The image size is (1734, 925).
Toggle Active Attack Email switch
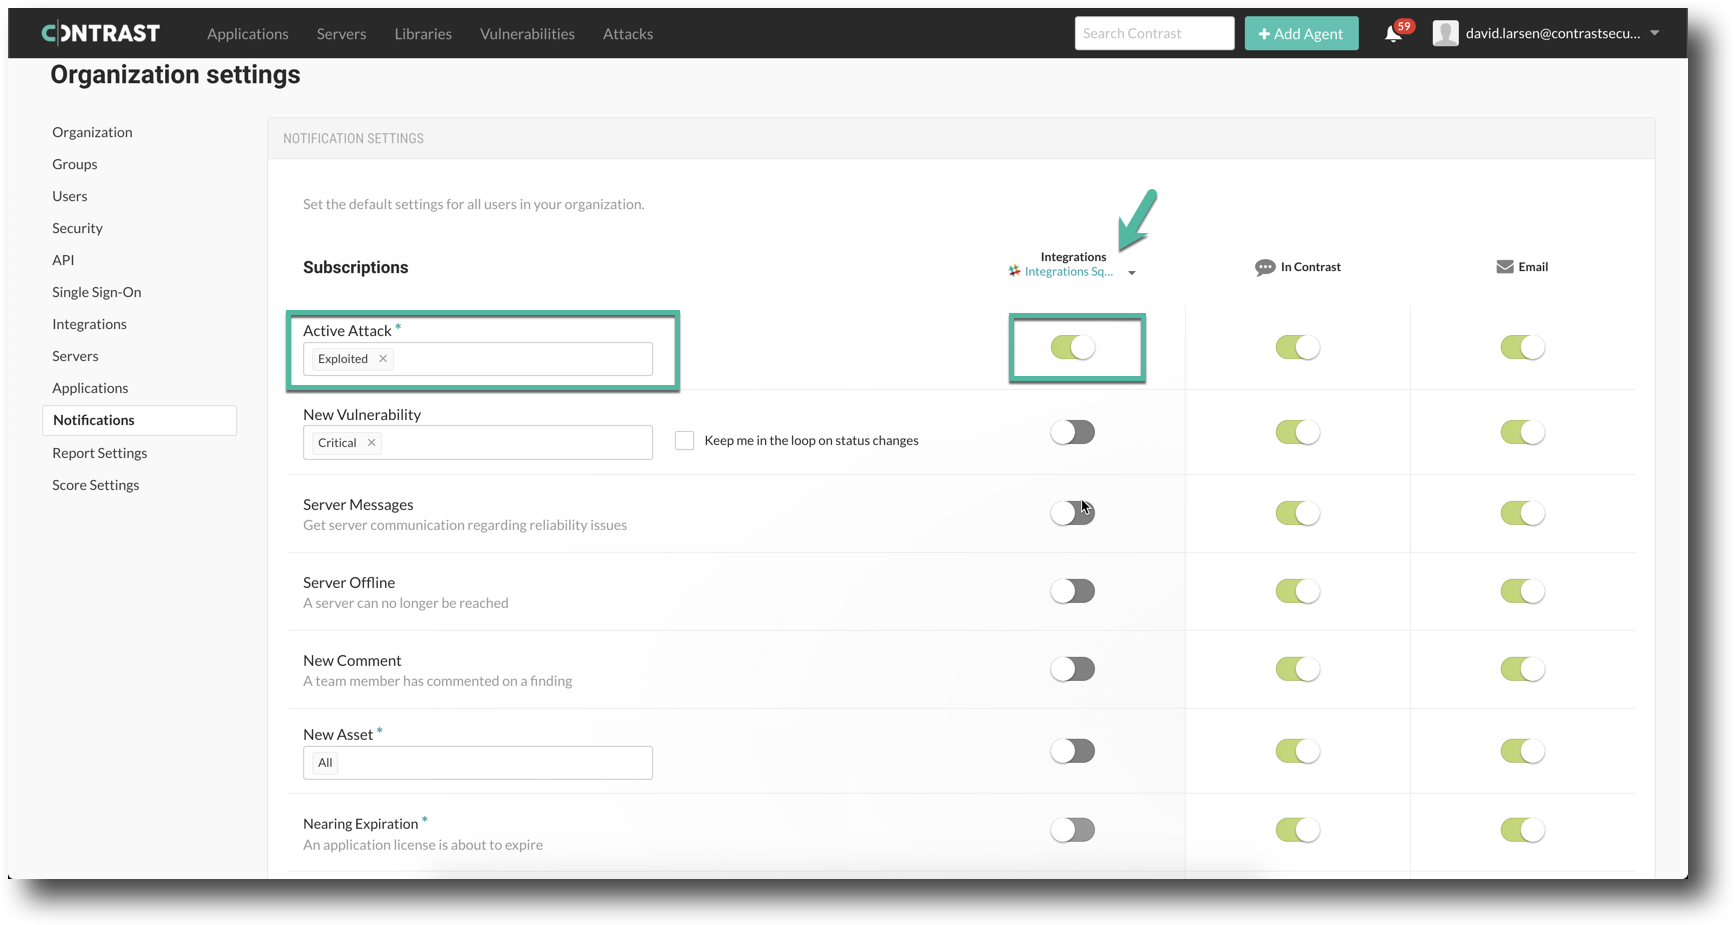[1523, 347]
